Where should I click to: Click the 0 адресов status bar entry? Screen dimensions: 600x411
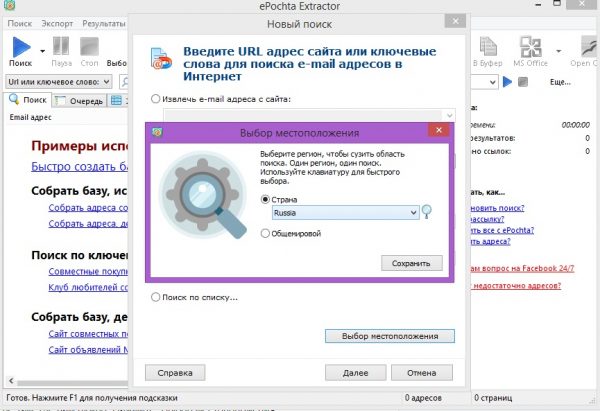[x=423, y=398]
